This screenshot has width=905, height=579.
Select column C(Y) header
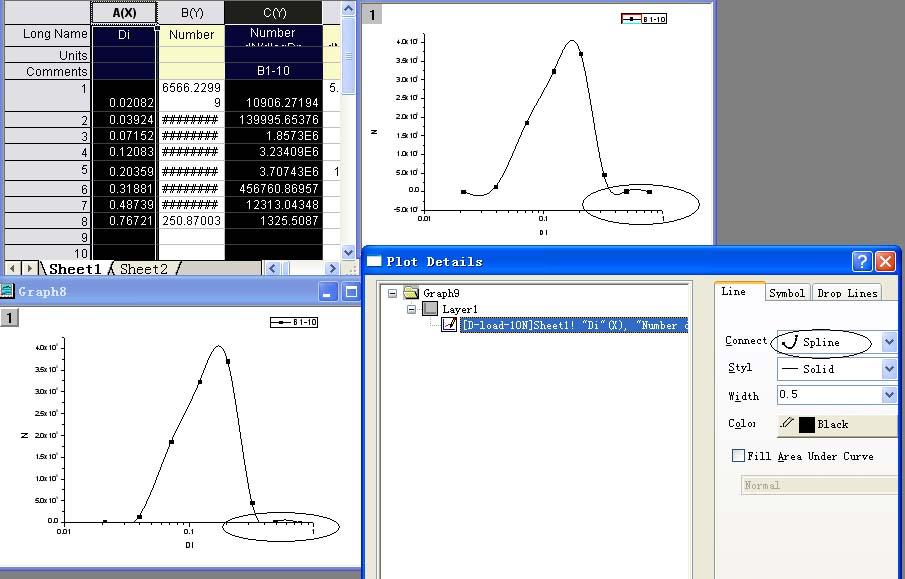[274, 12]
